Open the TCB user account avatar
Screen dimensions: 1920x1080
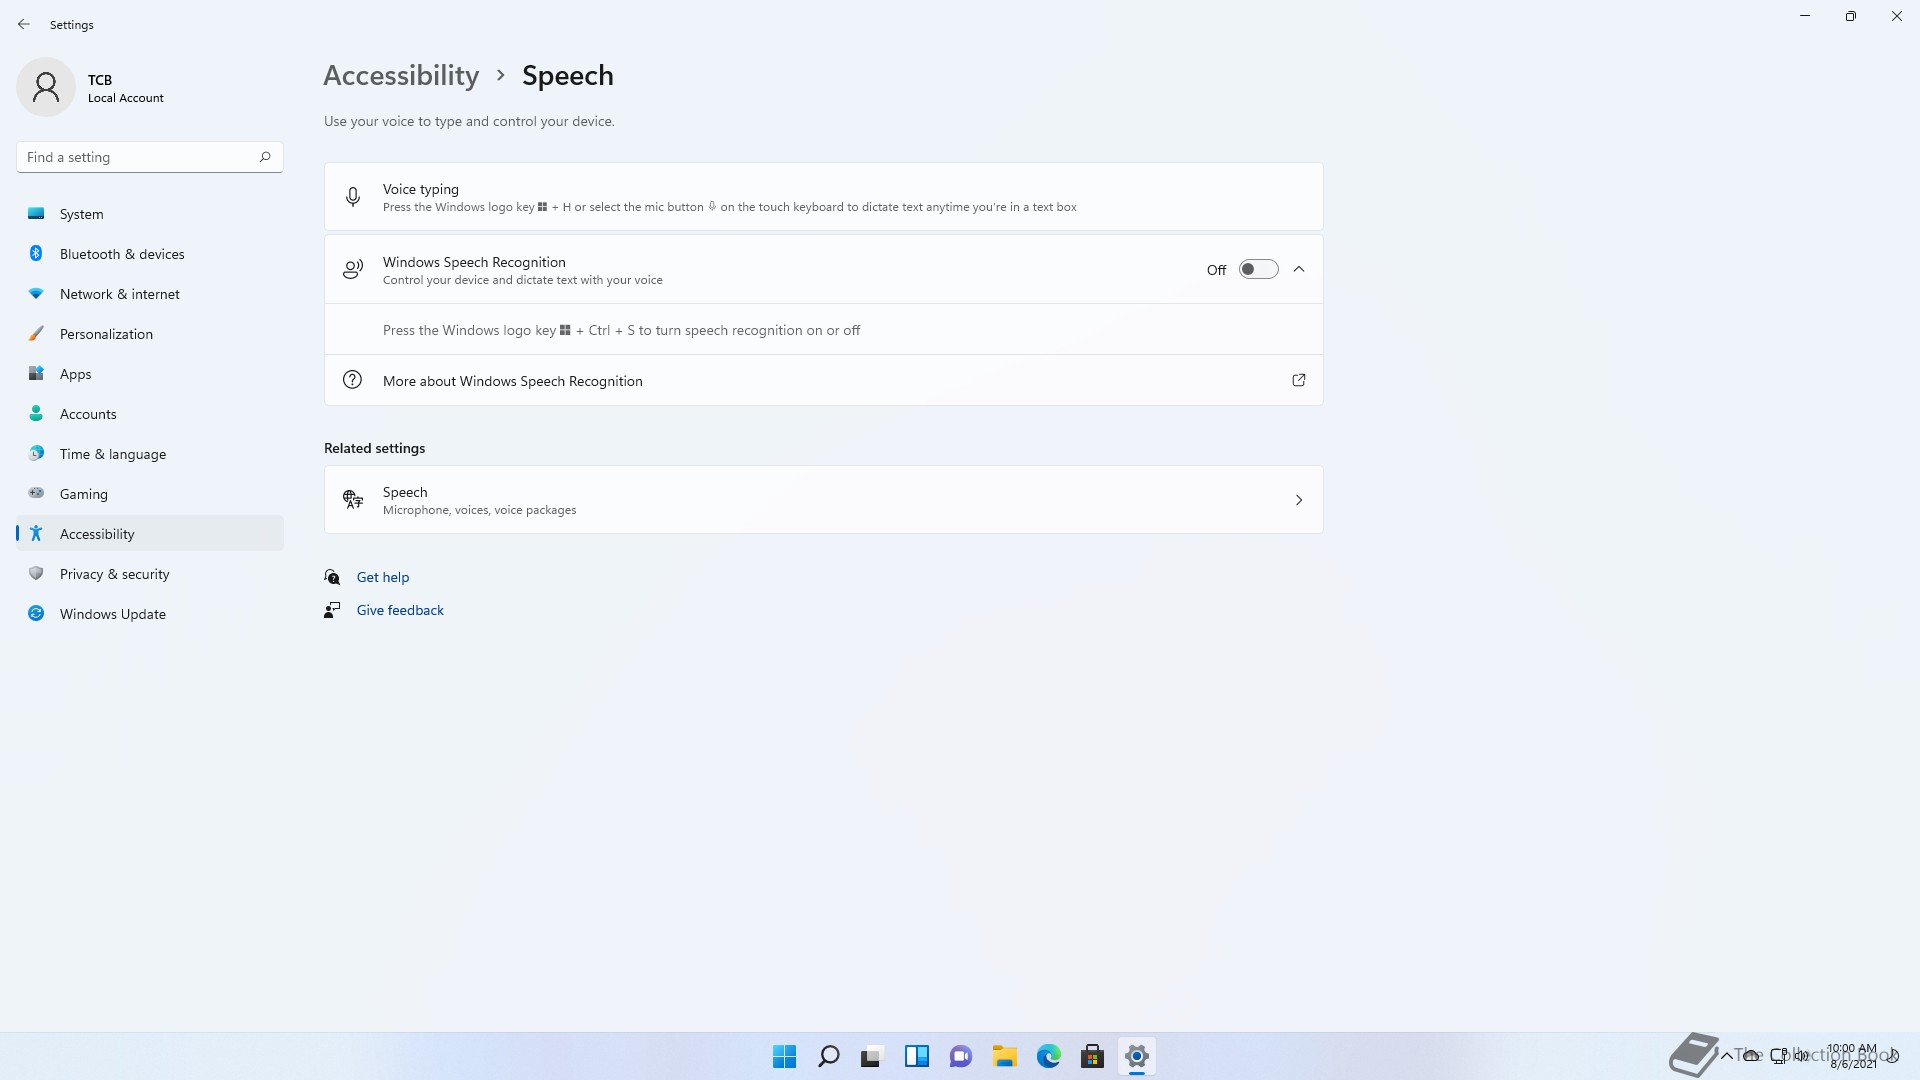click(46, 87)
